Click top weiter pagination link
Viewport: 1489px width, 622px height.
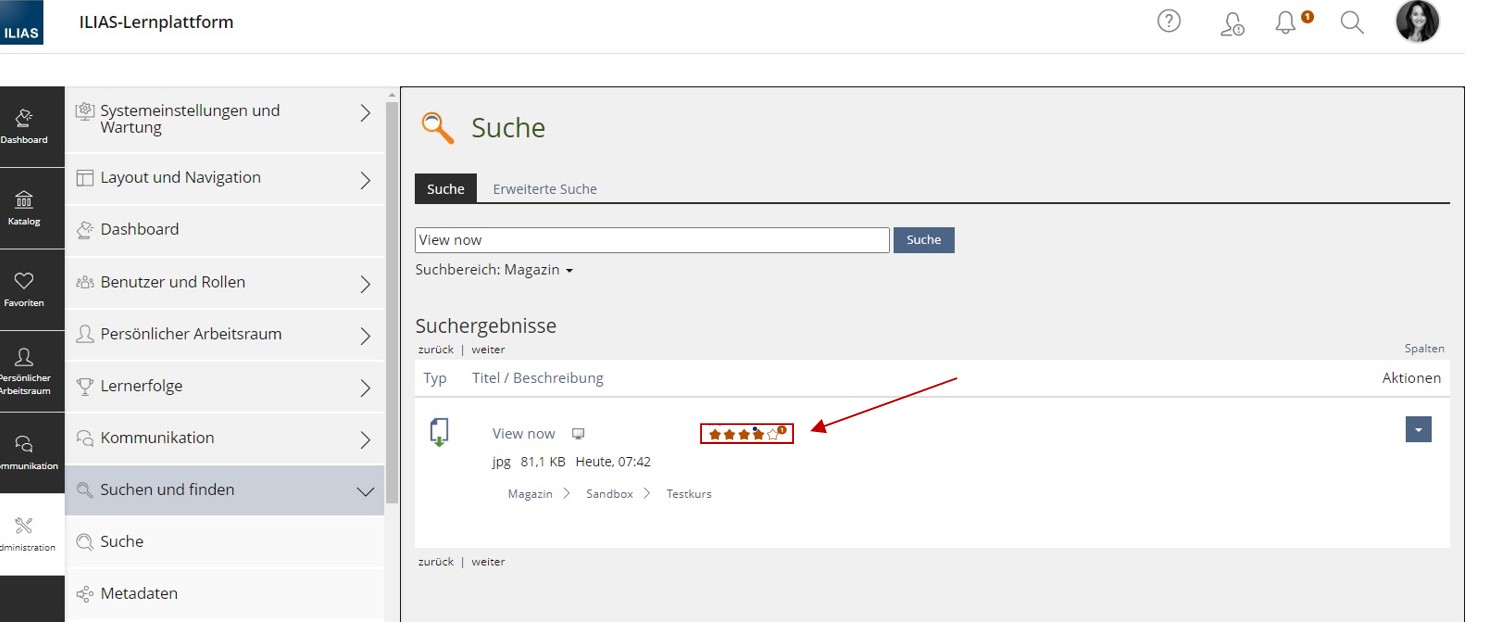tap(488, 350)
